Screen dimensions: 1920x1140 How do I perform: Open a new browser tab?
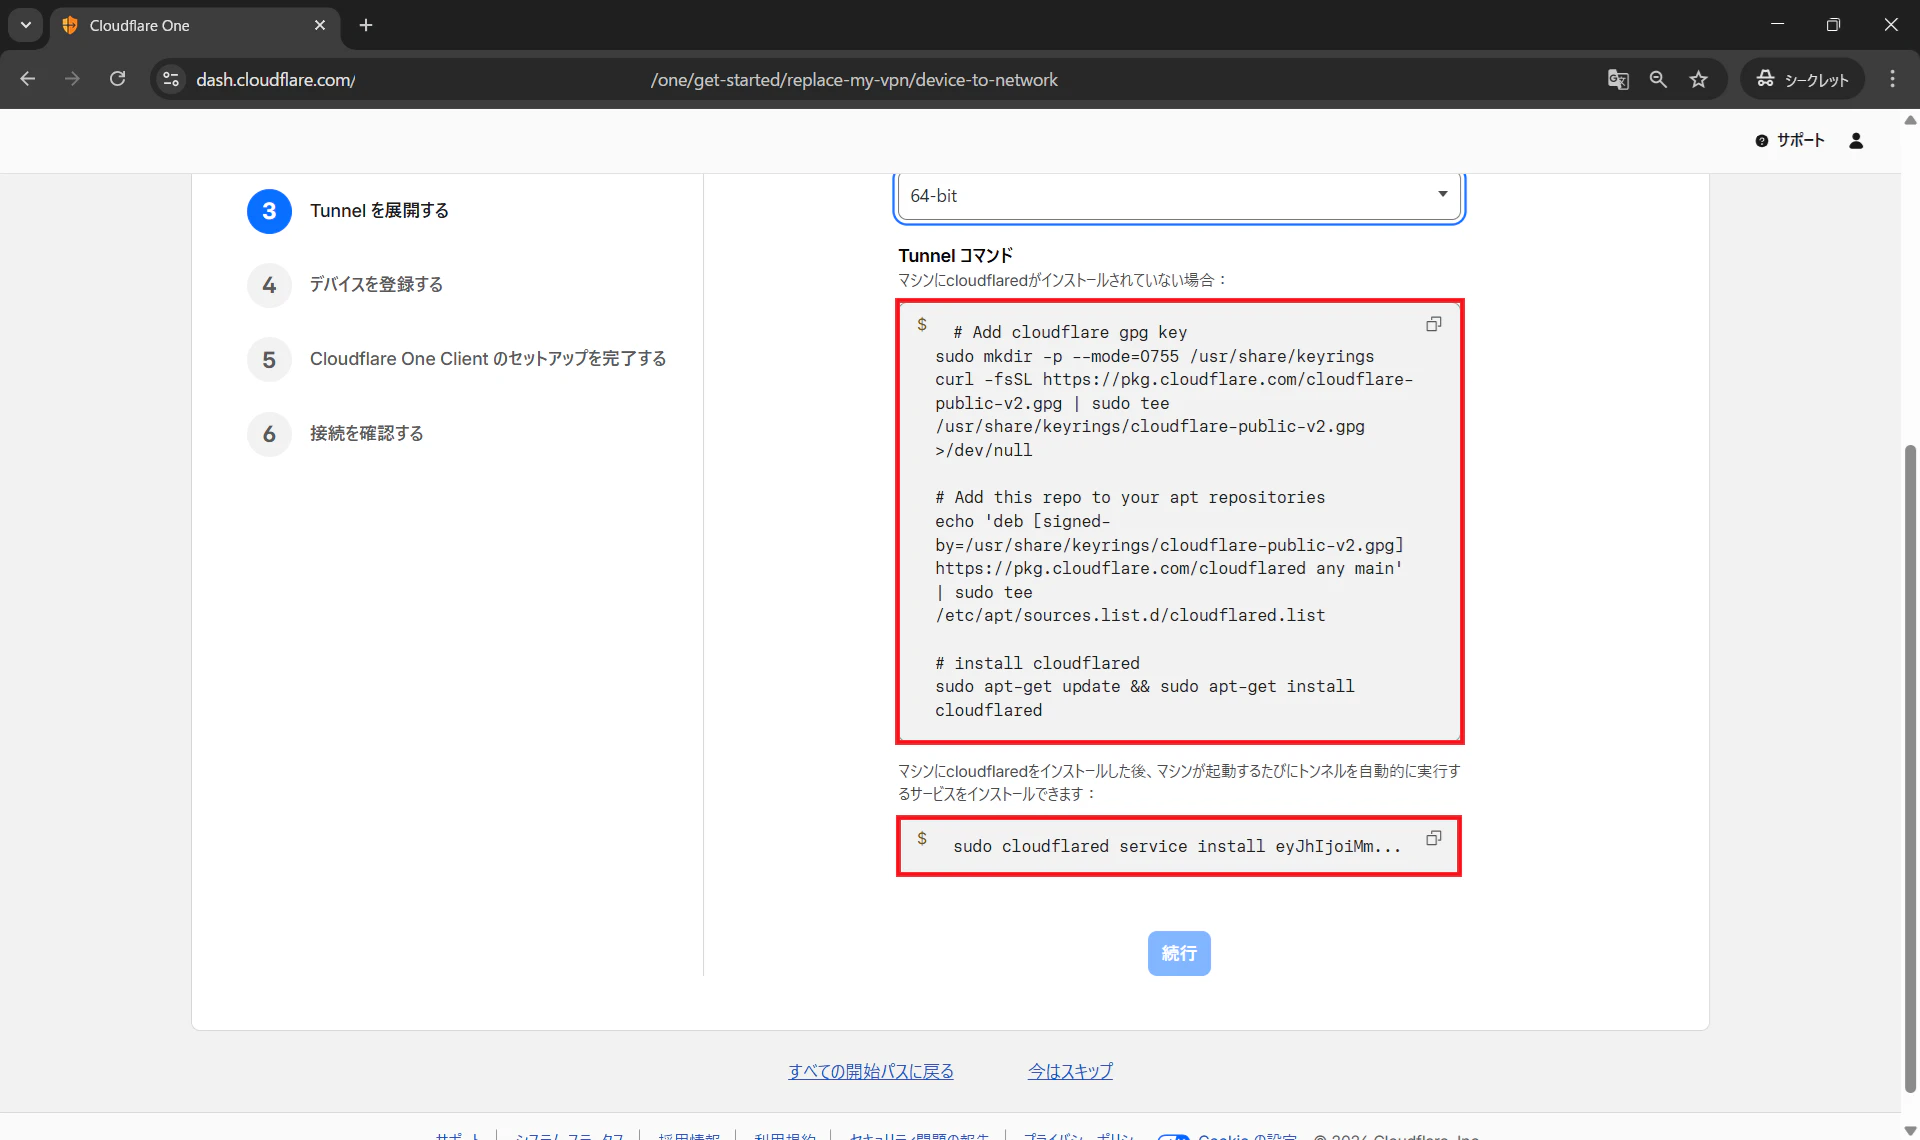coord(366,25)
